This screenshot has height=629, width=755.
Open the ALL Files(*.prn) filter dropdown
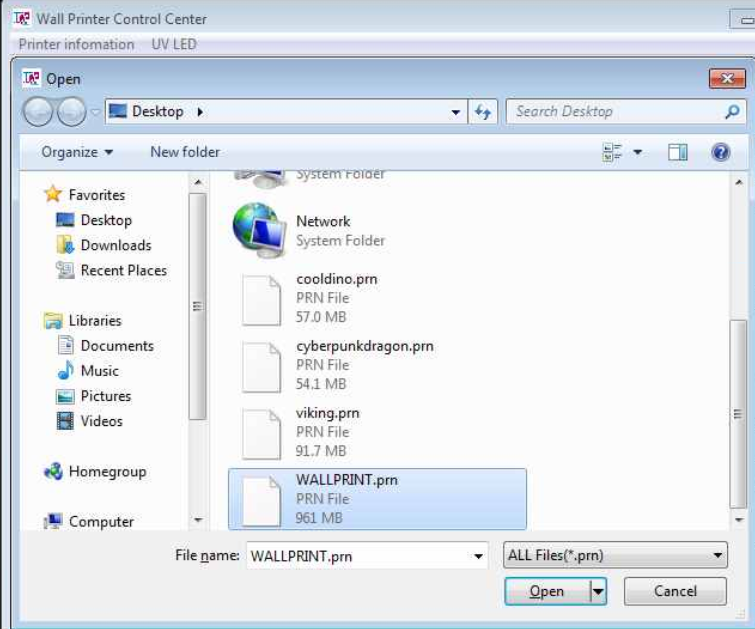[615, 555]
